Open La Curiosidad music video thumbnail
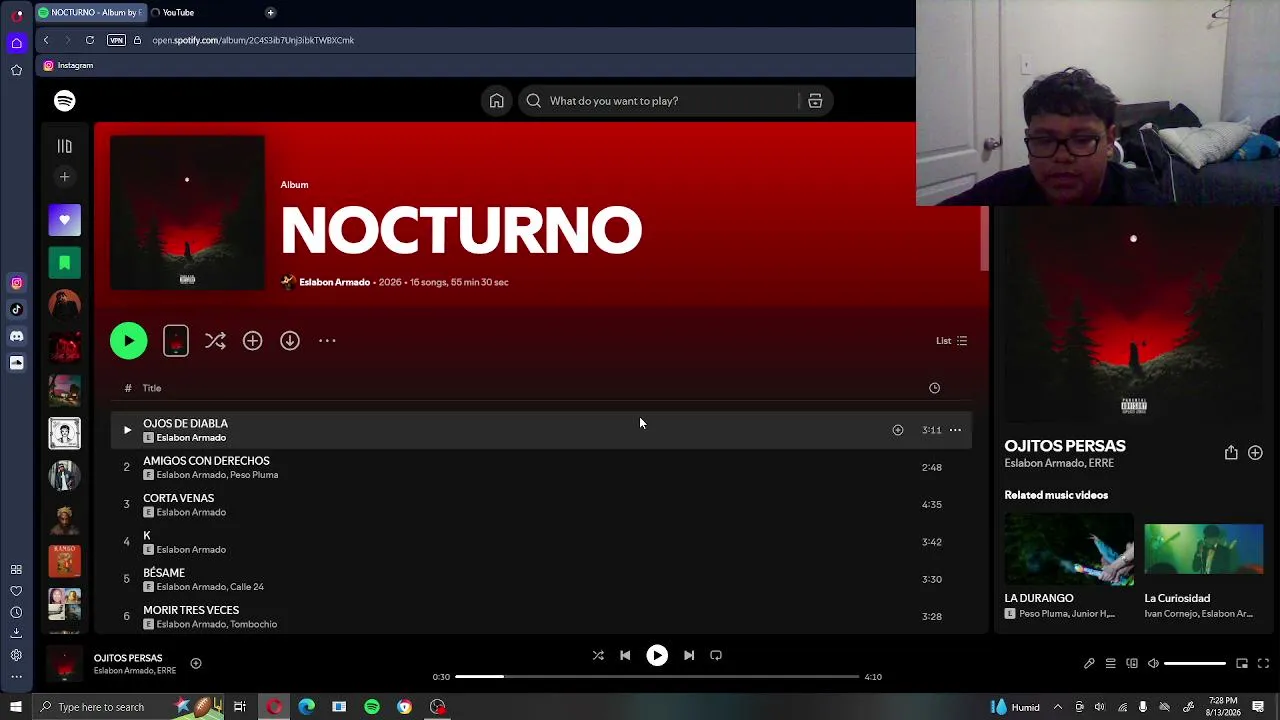Screen dimensions: 1280x720 click(x=1204, y=549)
